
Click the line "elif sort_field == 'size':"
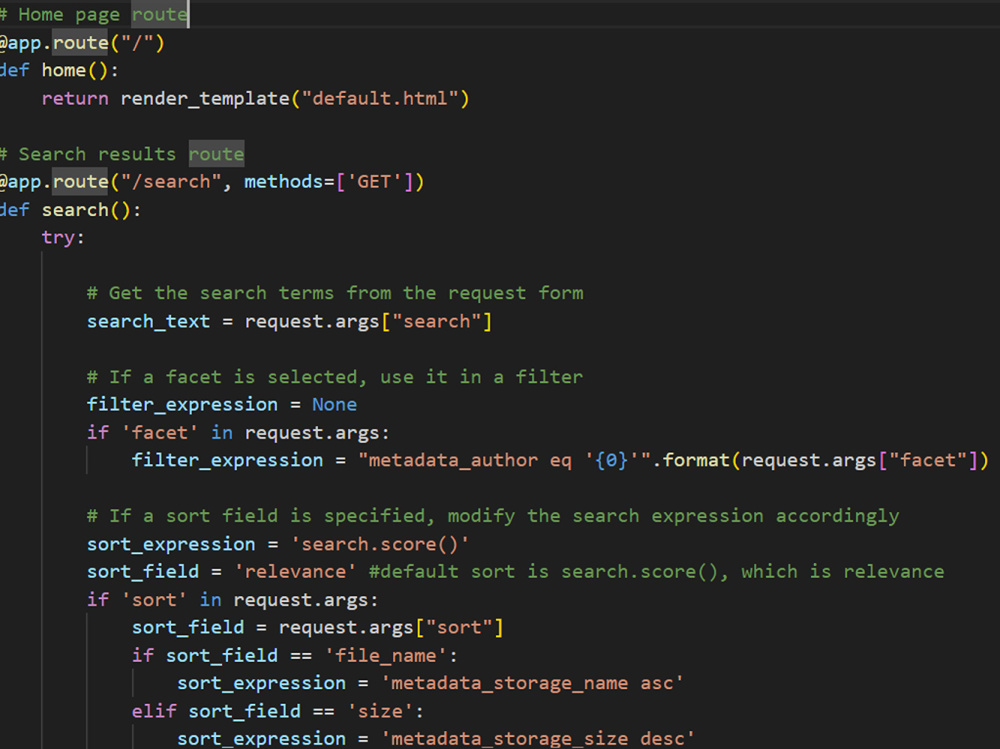(278, 711)
